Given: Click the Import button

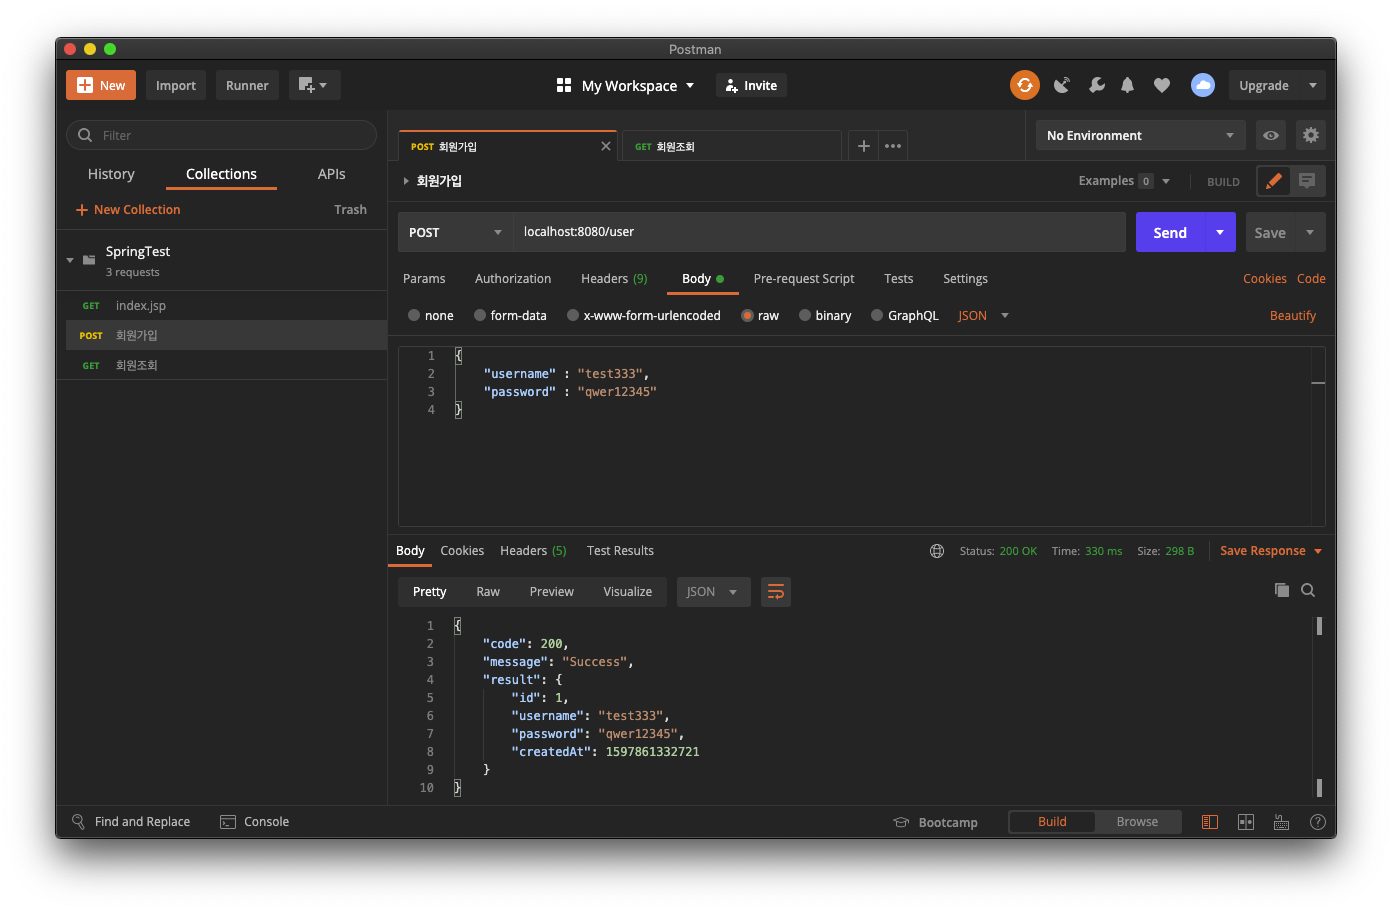Looking at the screenshot, I should point(176,85).
